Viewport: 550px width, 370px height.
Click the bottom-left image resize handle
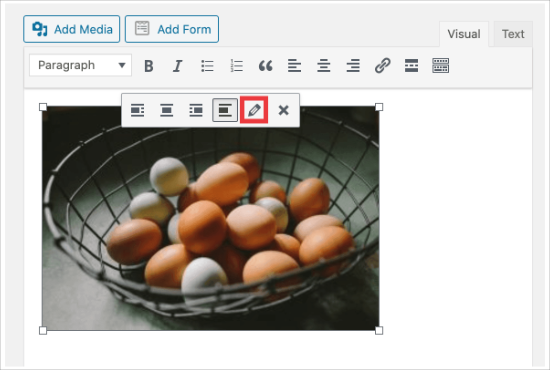pos(43,330)
